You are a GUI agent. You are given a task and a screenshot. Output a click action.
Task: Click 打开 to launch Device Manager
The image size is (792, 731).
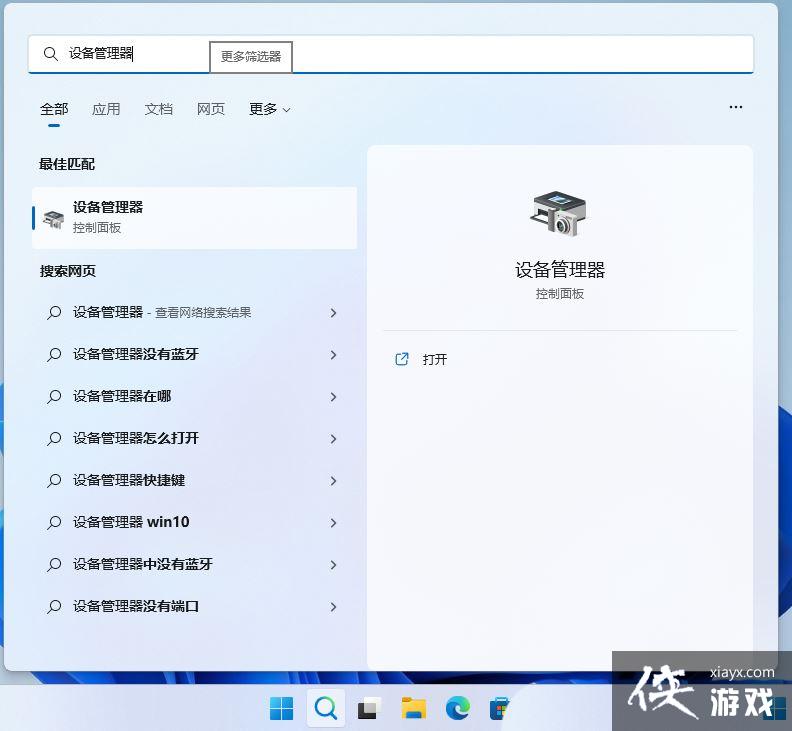point(434,359)
